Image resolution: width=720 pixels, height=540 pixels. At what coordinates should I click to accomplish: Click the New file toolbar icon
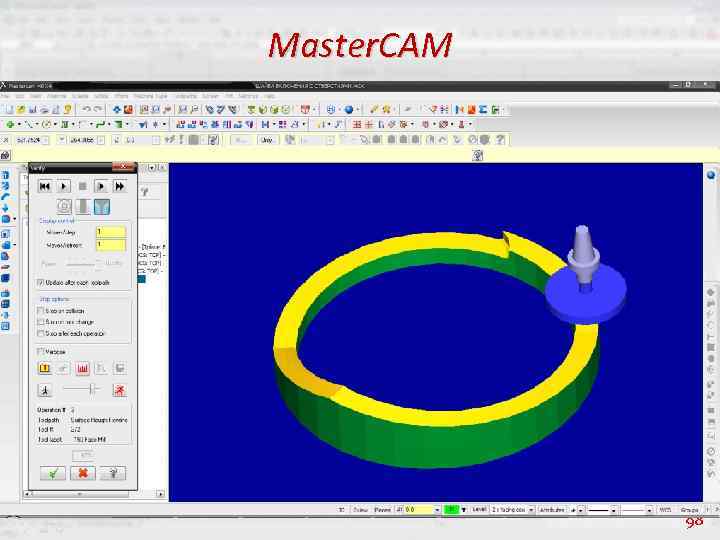9,109
